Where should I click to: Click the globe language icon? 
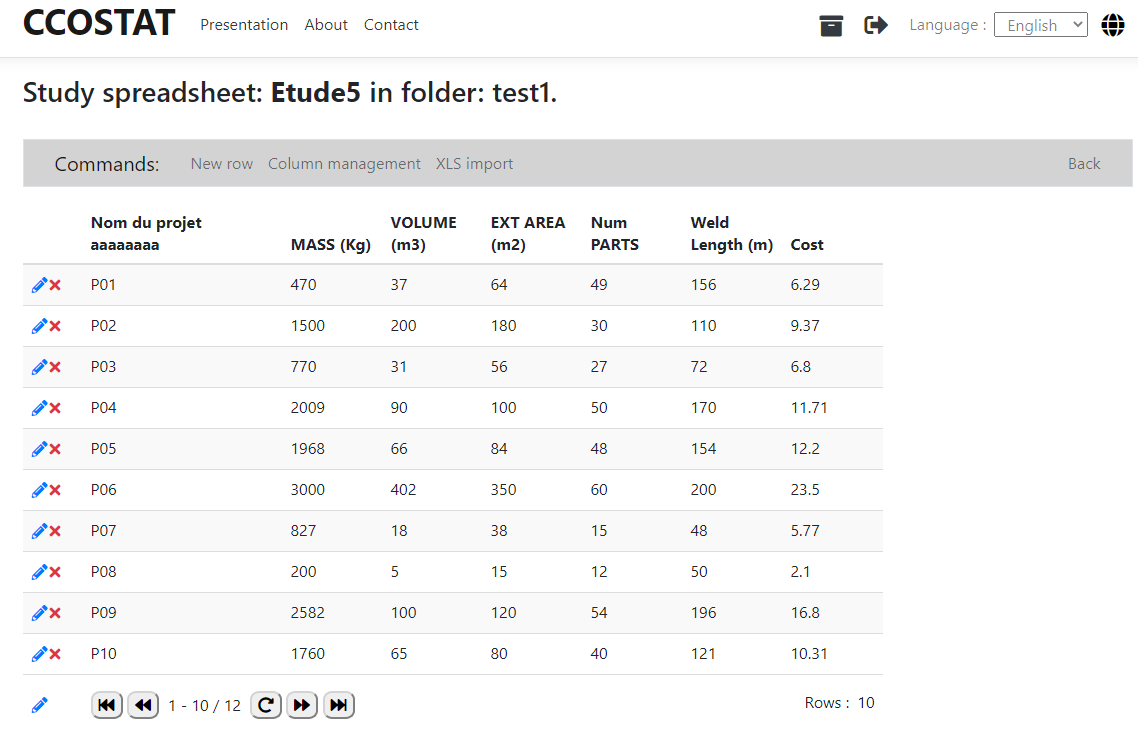[x=1113, y=26]
